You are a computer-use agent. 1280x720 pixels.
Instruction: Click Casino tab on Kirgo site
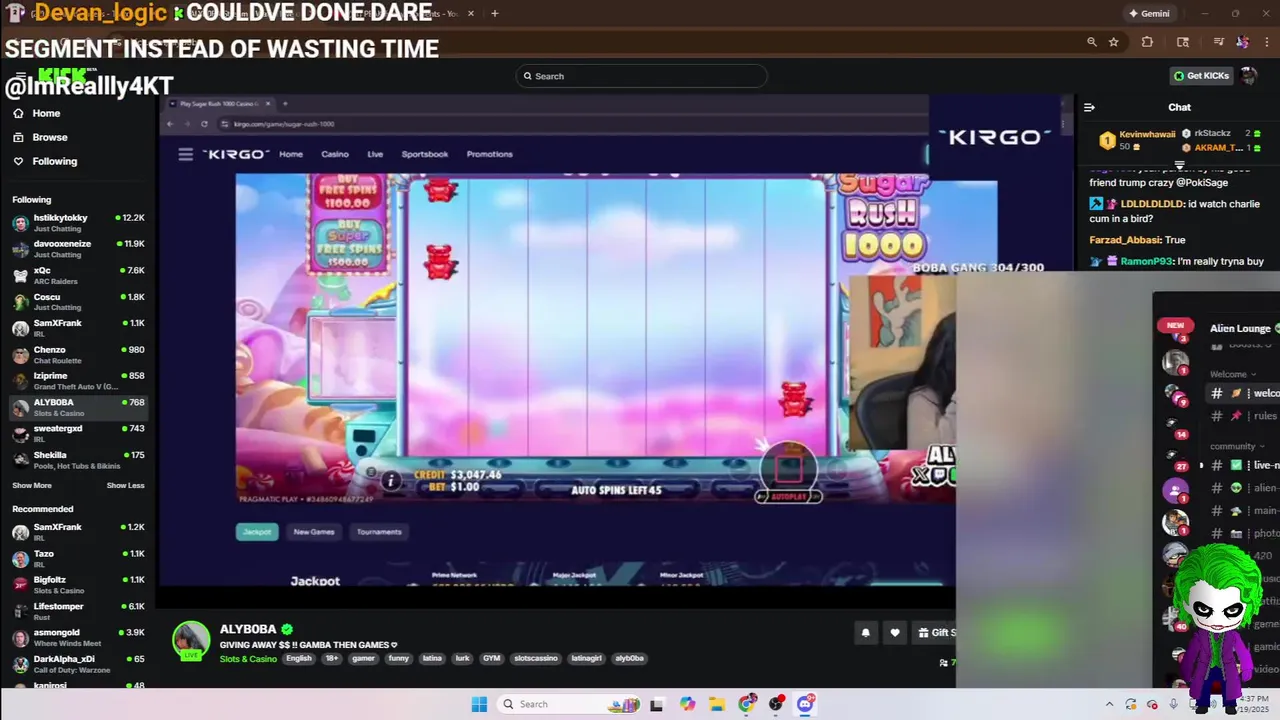point(335,154)
